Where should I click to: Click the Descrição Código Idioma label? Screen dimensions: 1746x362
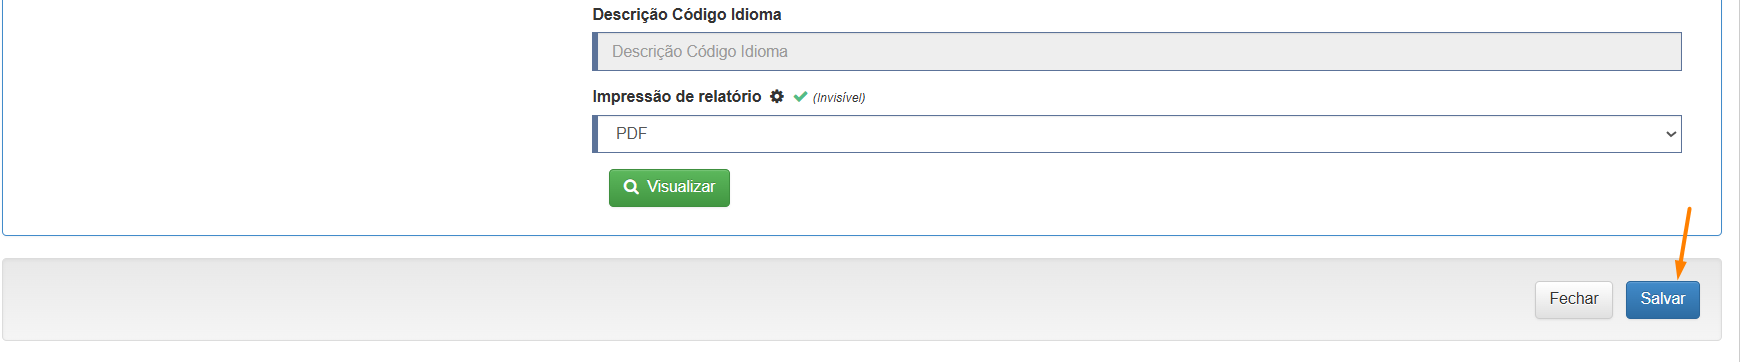687,15
